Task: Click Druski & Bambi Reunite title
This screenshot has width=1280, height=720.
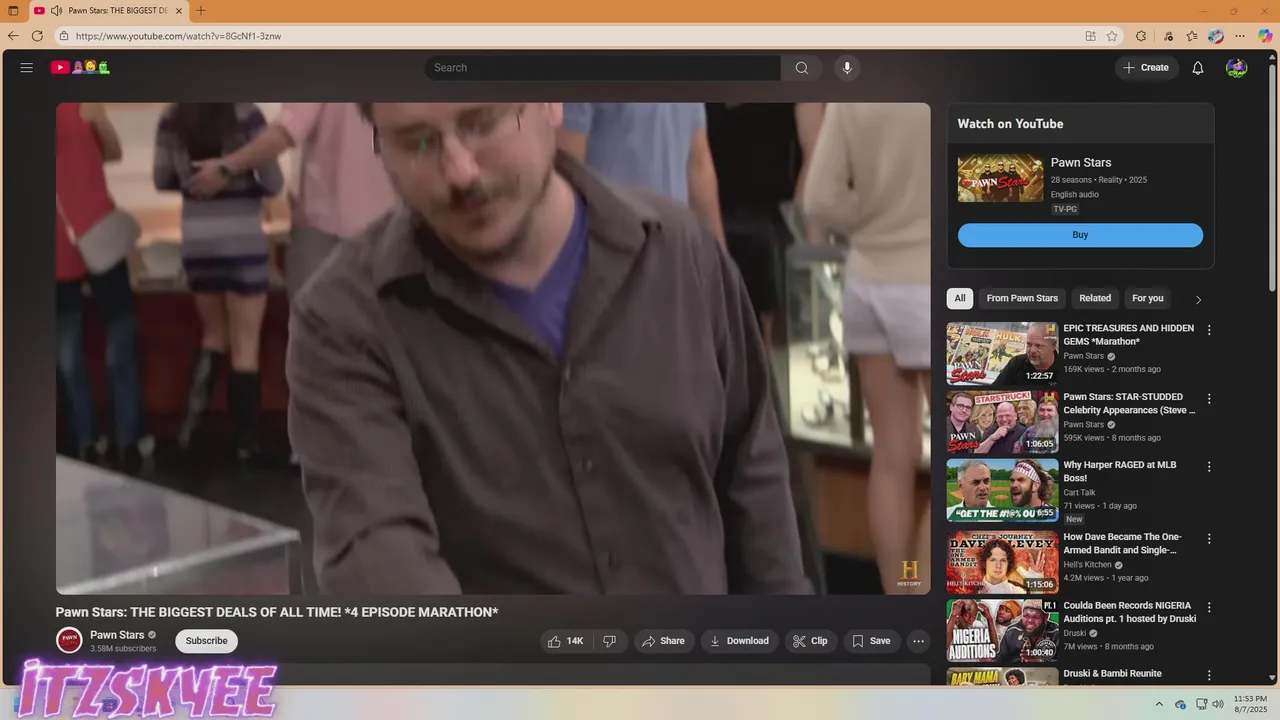Action: [1112, 673]
